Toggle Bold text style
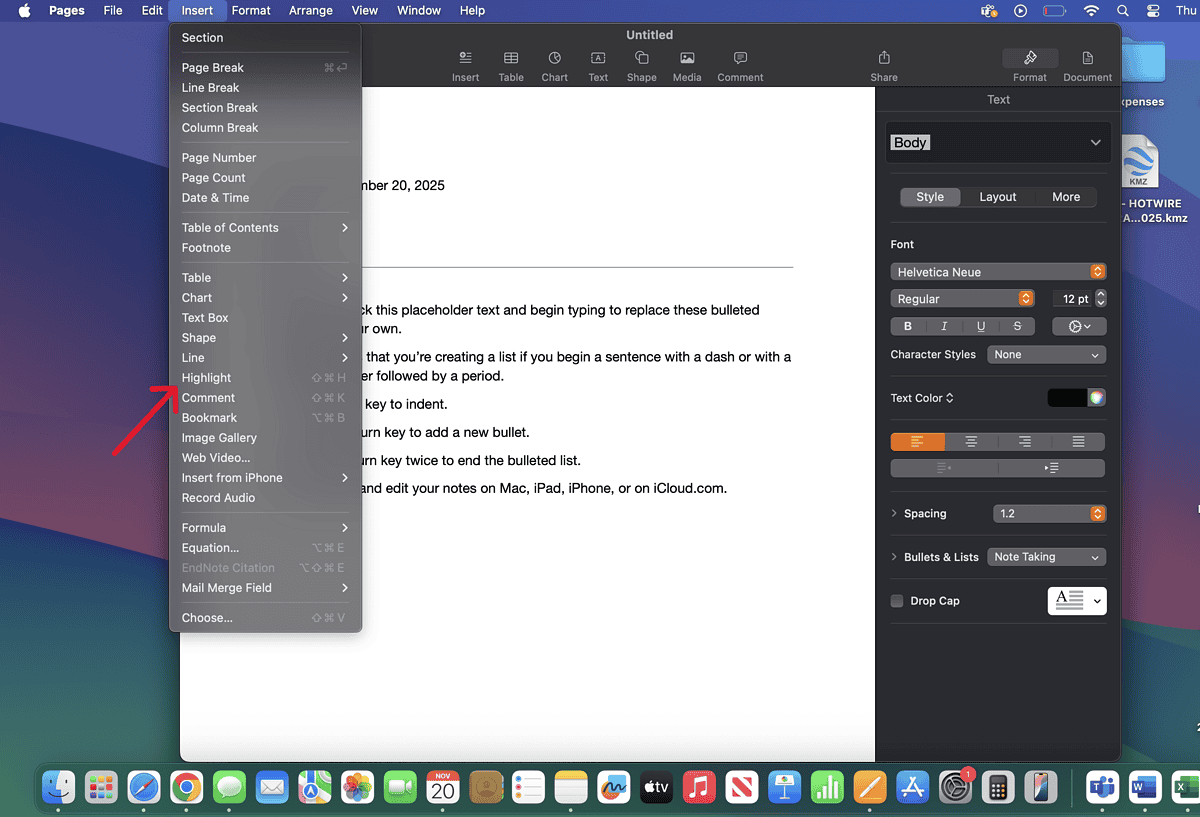1200x817 pixels. (x=908, y=326)
